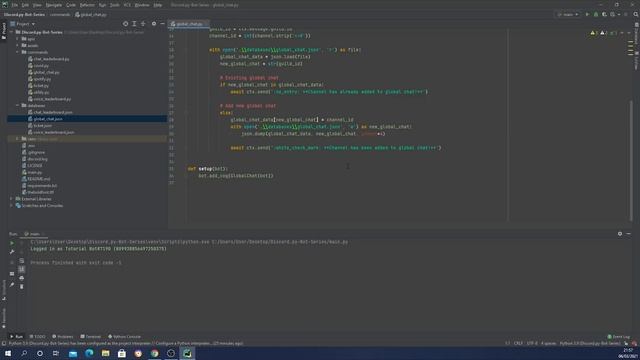The image size is (640, 360).
Task: Expand the assets folder
Action: click(18, 45)
